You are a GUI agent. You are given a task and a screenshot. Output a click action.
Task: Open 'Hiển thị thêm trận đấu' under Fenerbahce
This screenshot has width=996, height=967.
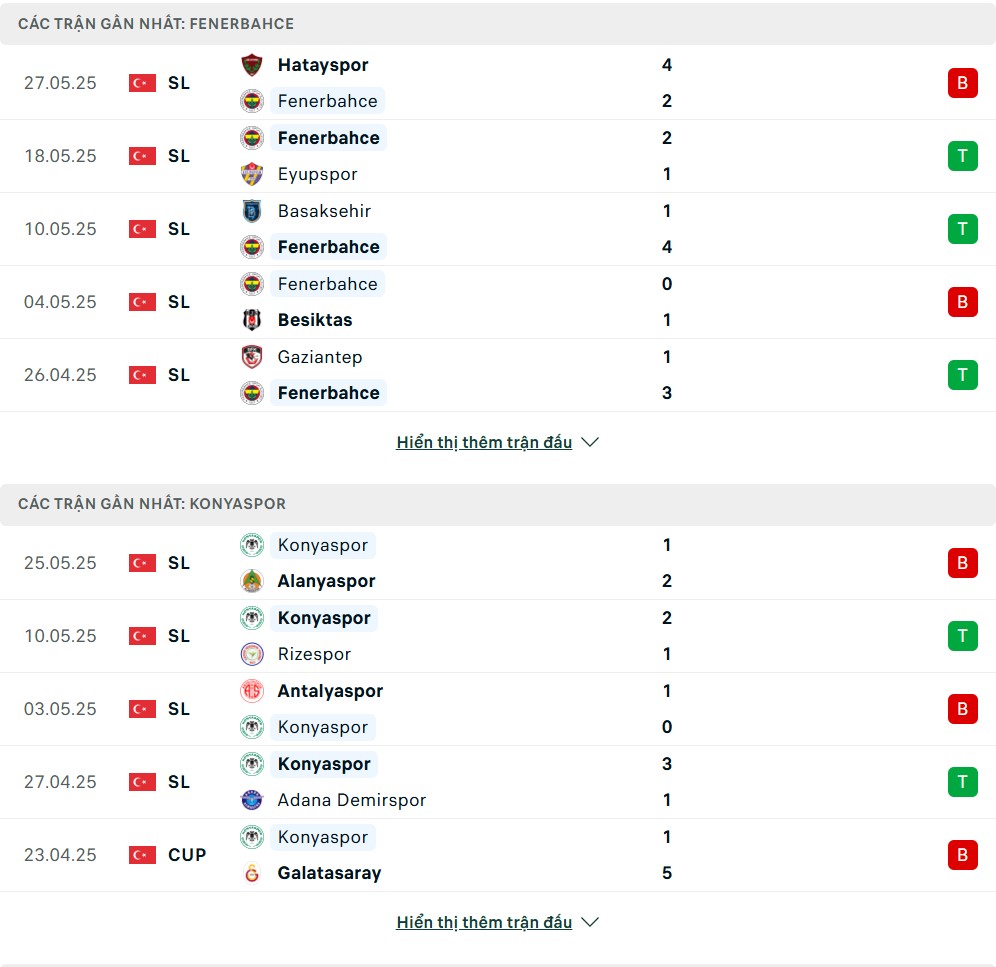484,442
